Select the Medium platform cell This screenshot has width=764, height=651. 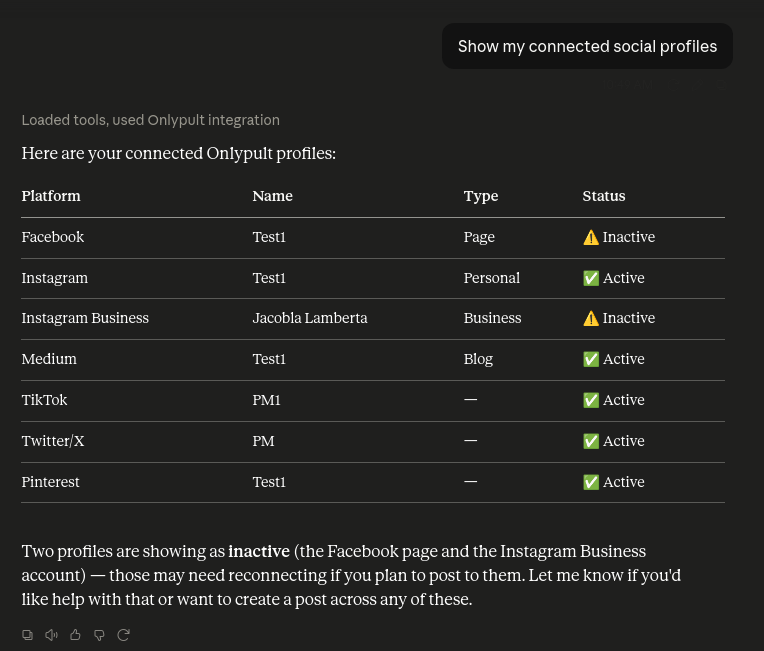coord(49,359)
